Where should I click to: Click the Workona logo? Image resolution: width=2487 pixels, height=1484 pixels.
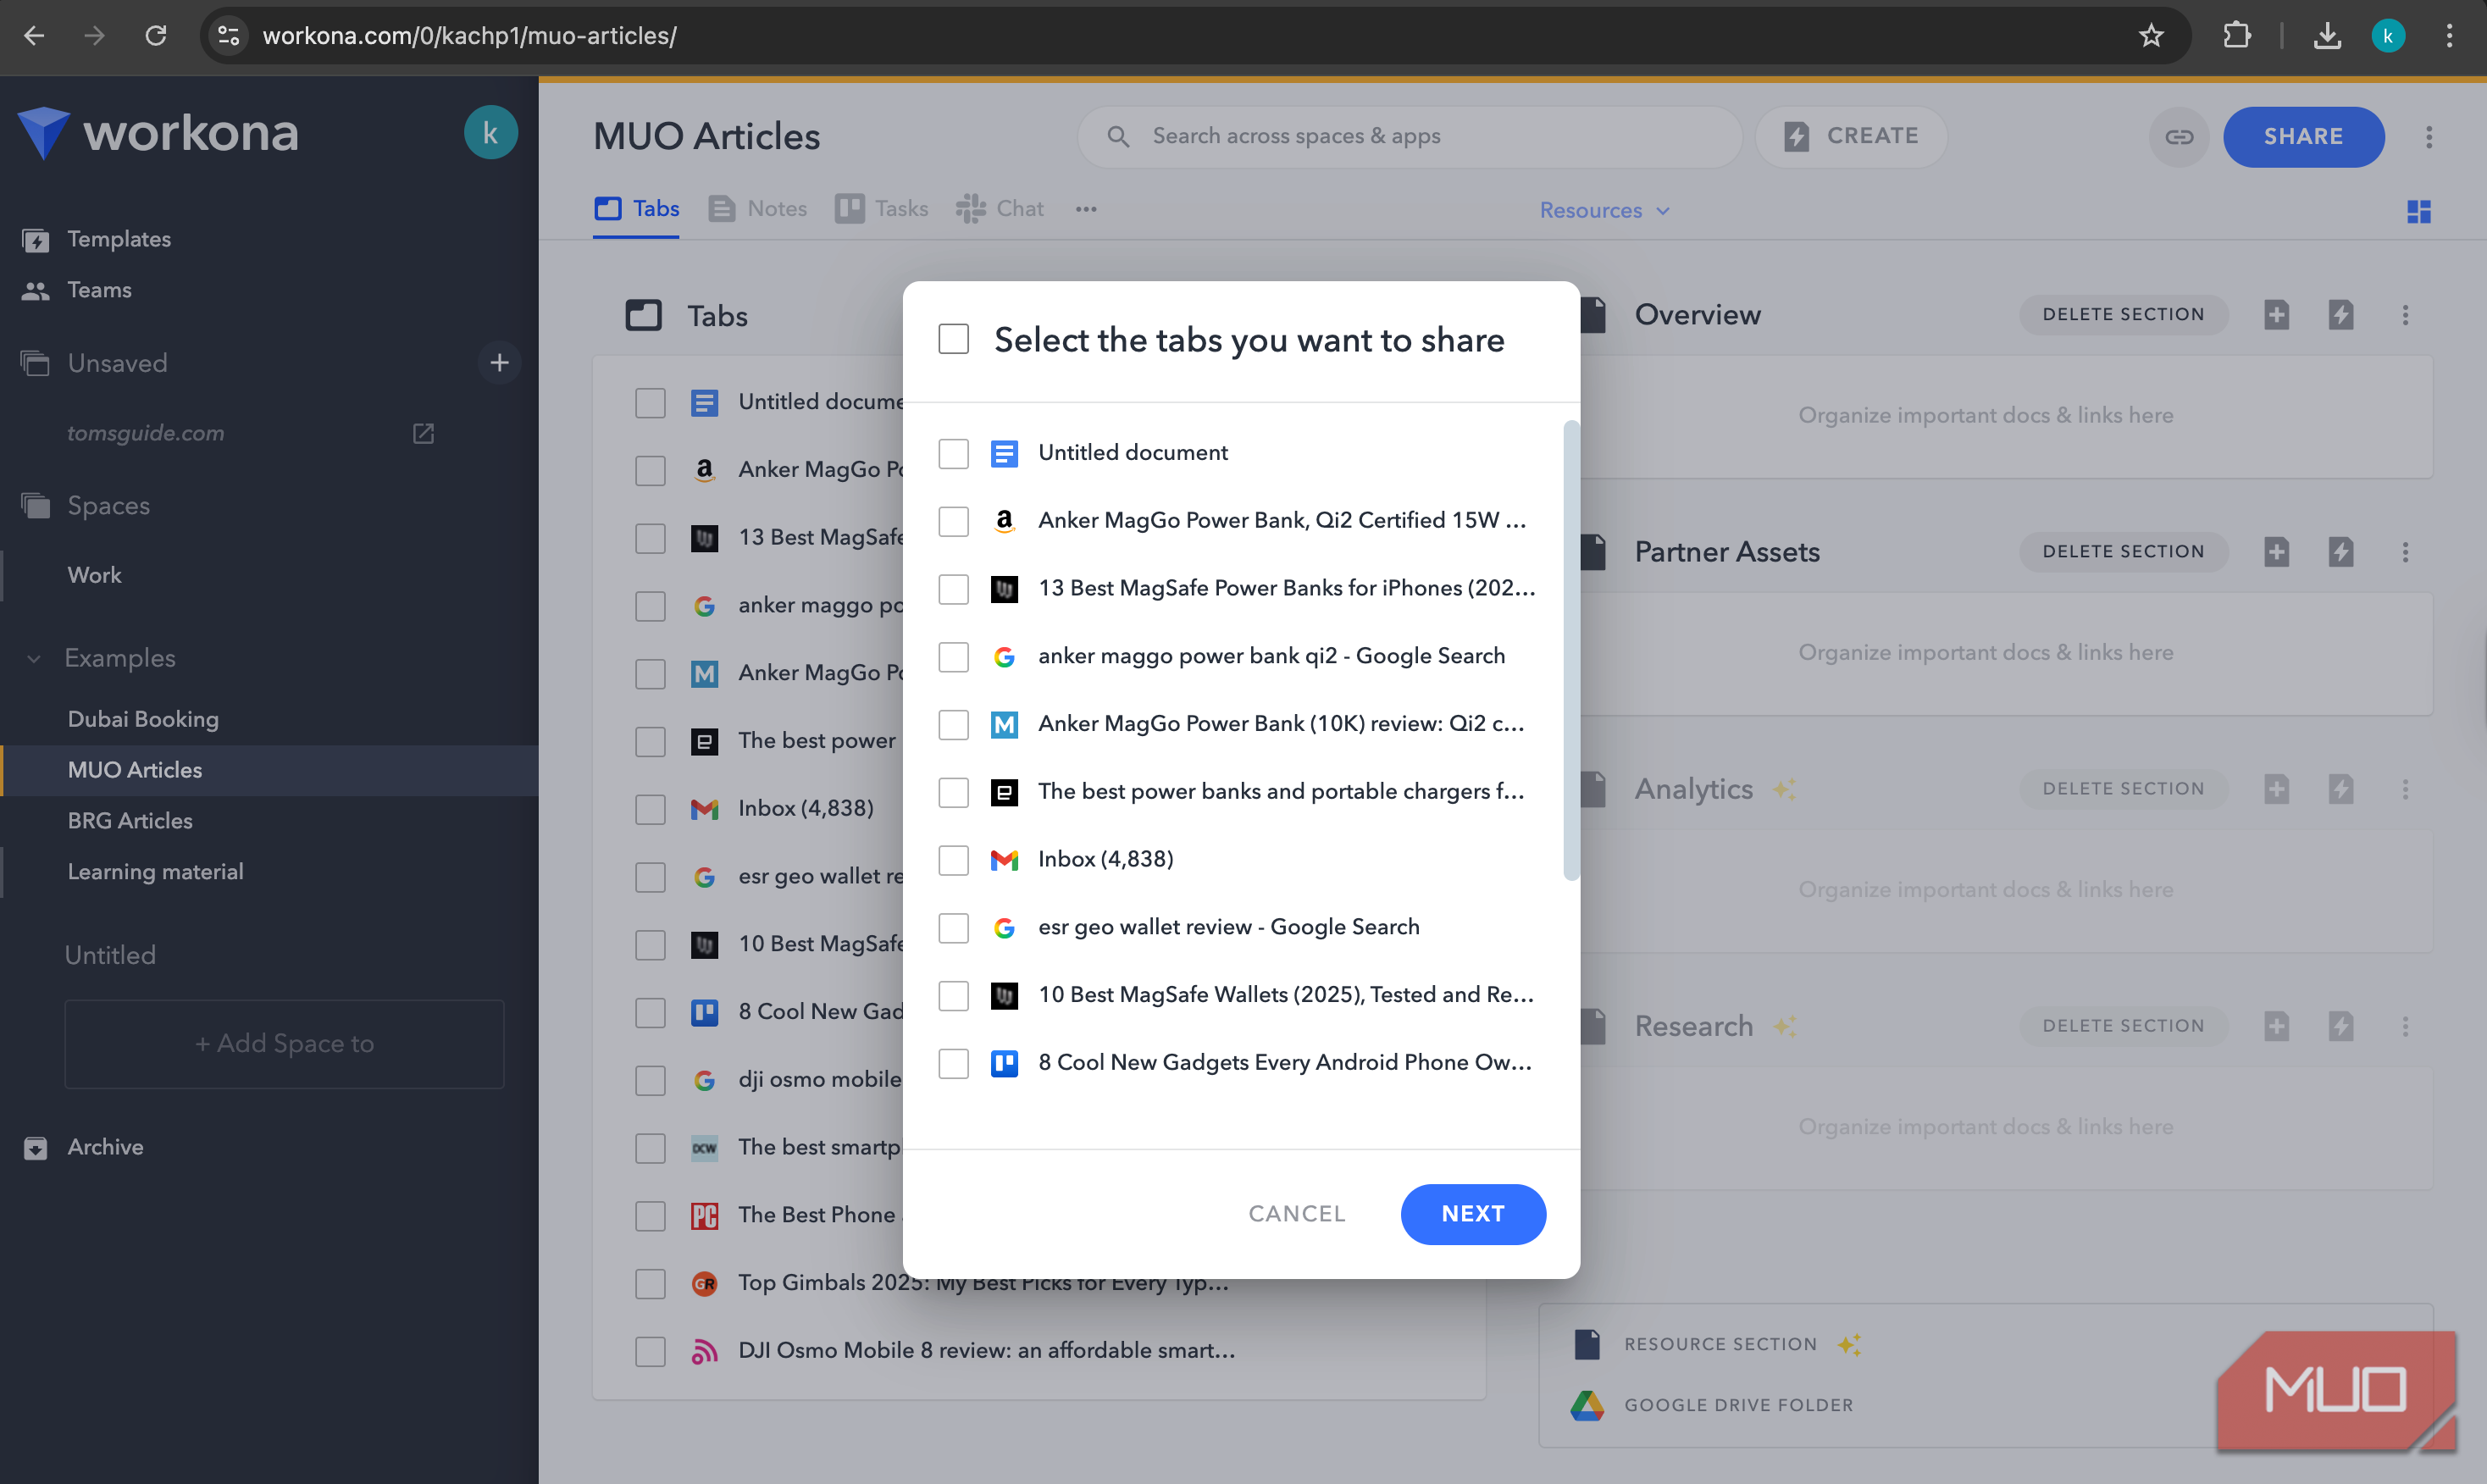click(x=158, y=132)
